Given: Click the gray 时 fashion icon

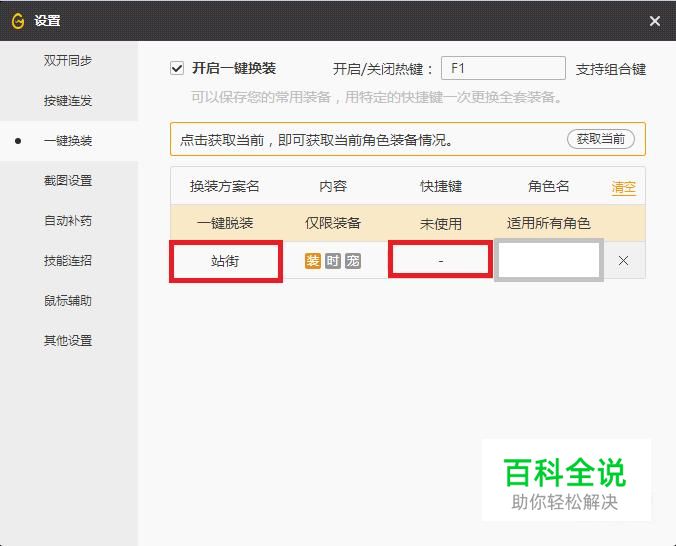Looking at the screenshot, I should pyautogui.click(x=333, y=261).
